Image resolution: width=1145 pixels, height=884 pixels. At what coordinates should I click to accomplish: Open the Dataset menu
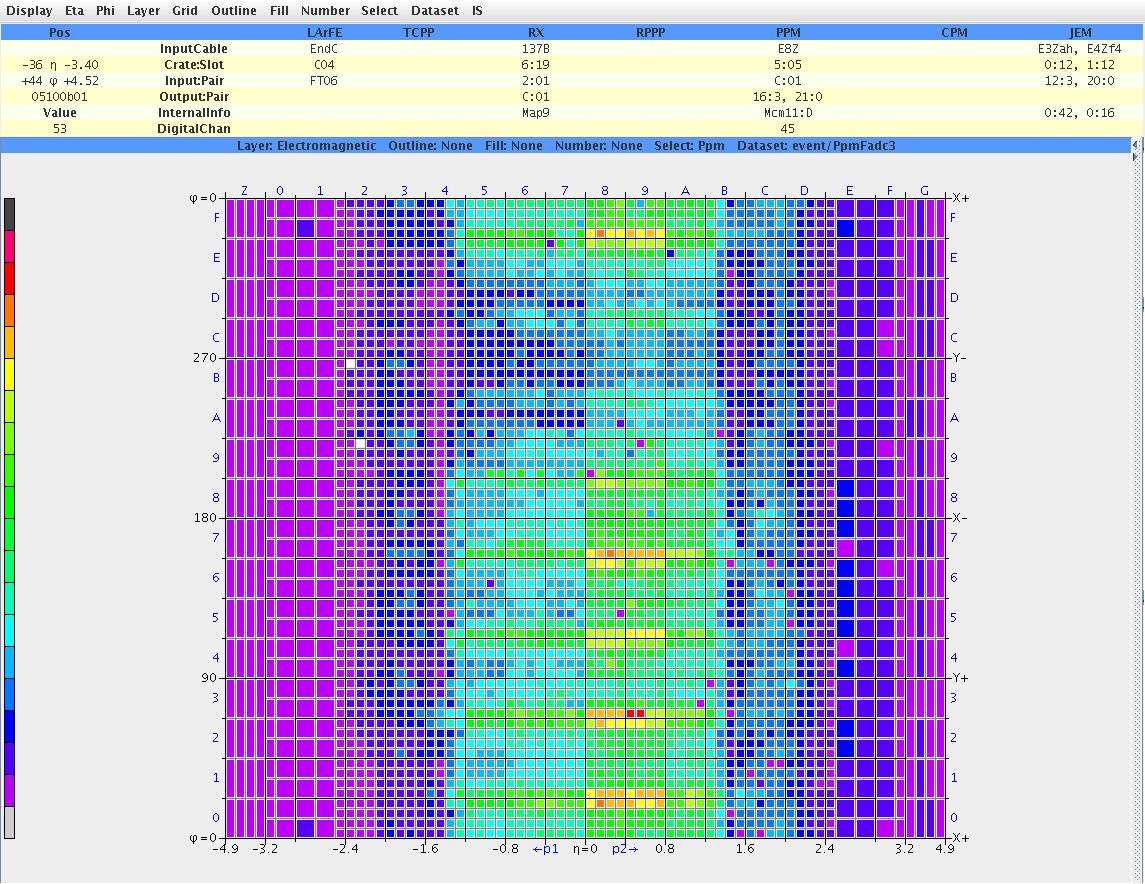point(435,11)
